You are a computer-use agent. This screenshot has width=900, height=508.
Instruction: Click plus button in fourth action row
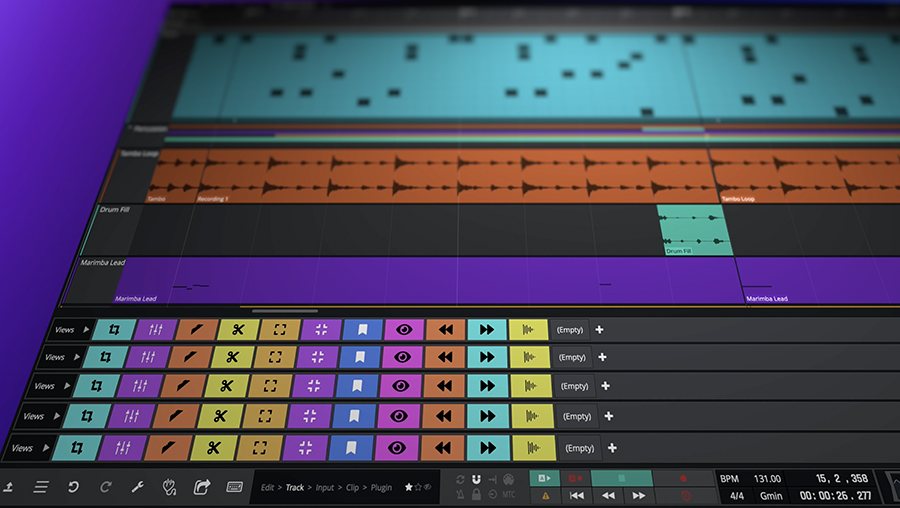[608, 416]
